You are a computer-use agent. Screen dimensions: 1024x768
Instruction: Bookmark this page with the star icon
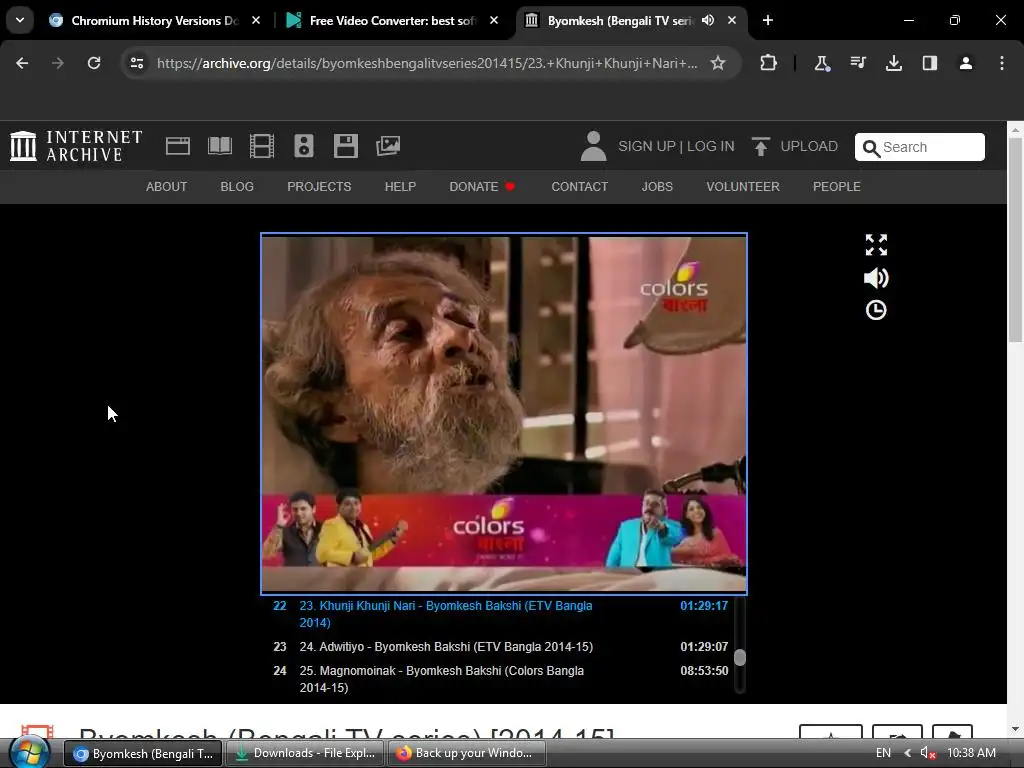point(718,63)
